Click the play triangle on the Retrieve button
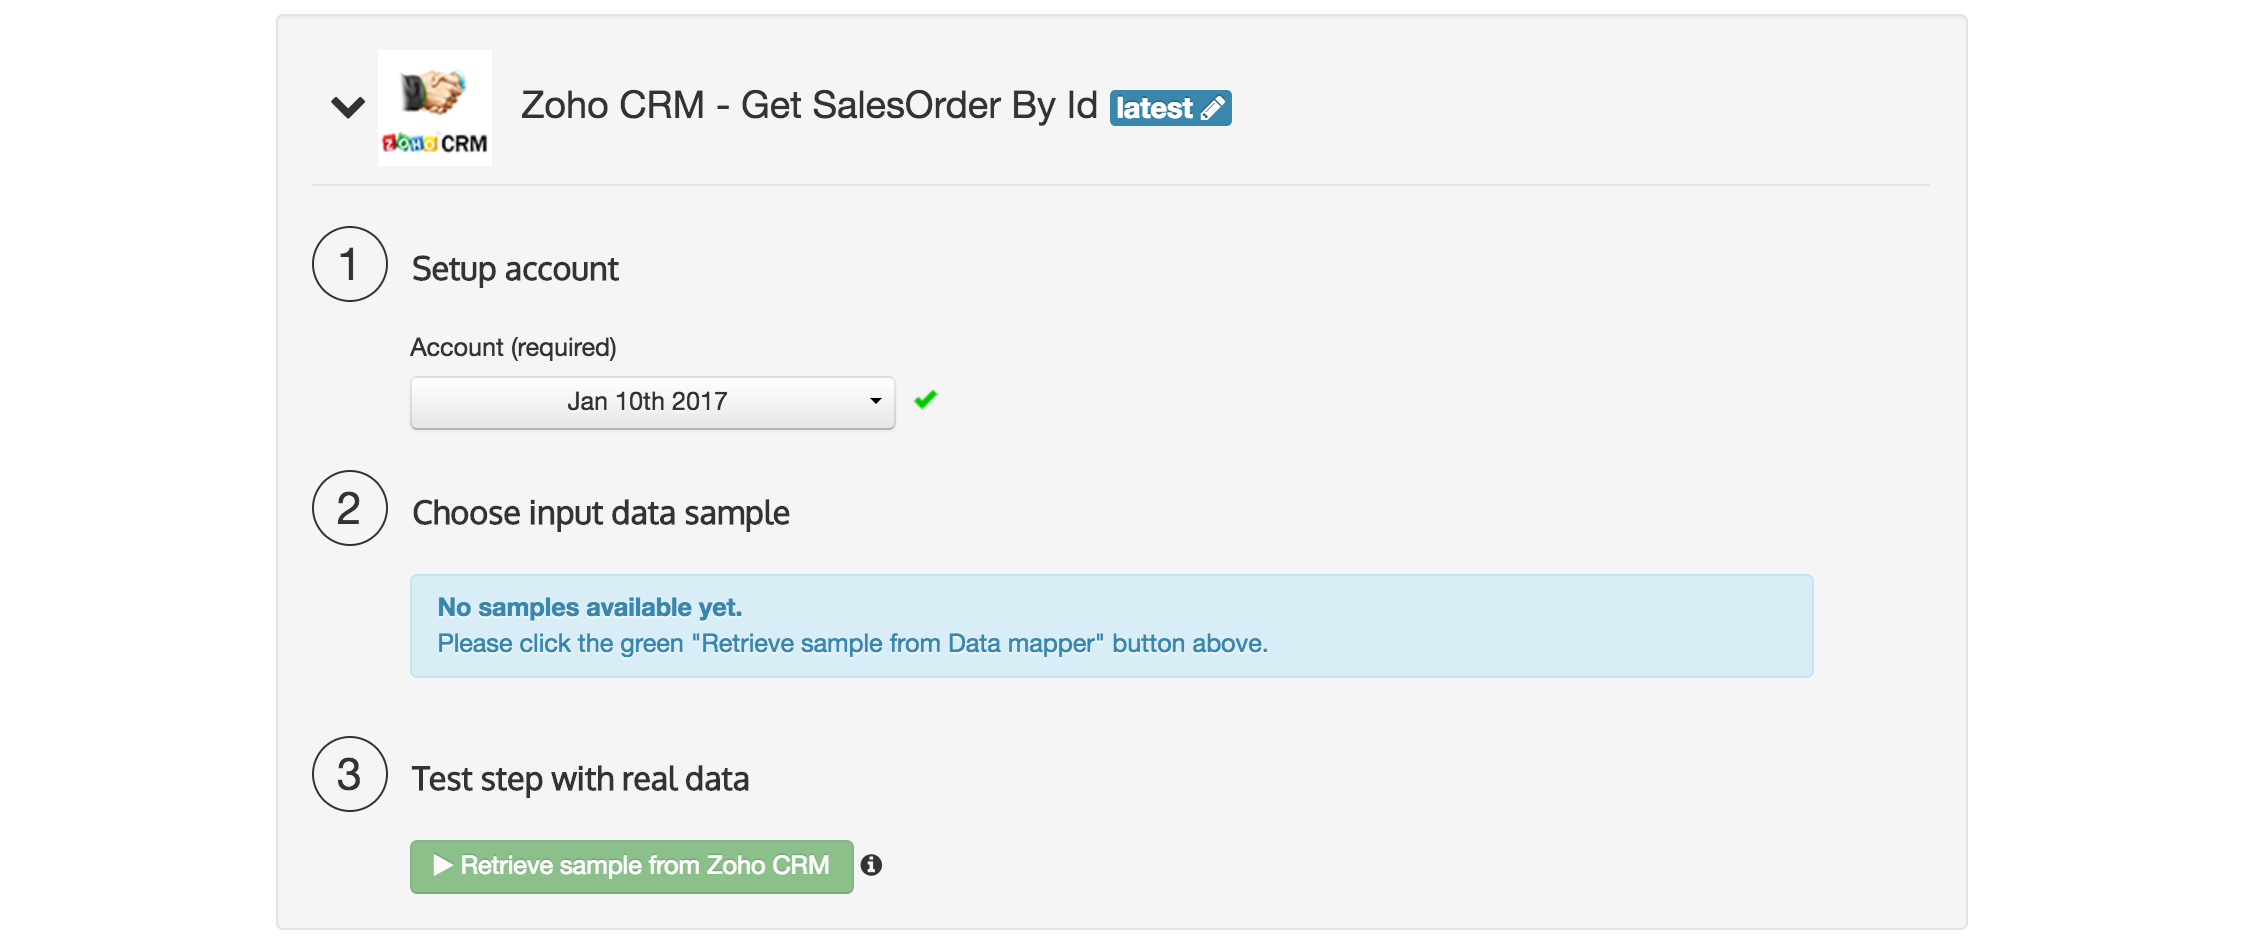2250x942 pixels. 443,865
